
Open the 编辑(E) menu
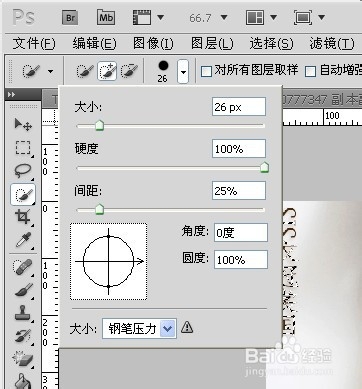(95, 44)
